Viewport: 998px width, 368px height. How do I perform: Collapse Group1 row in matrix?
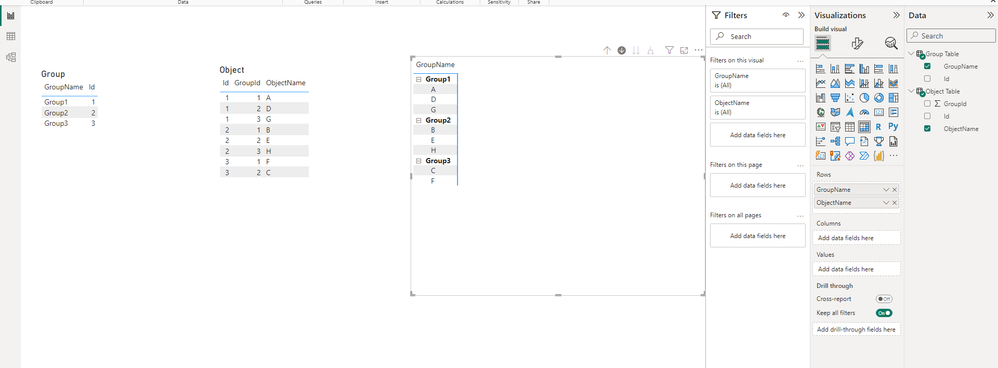coord(418,80)
